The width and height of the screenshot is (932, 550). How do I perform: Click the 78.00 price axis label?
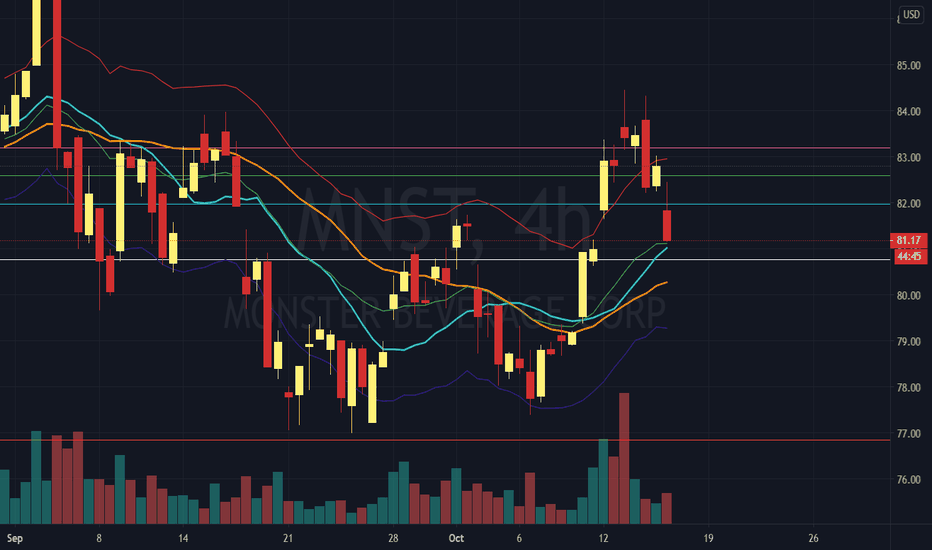click(908, 388)
